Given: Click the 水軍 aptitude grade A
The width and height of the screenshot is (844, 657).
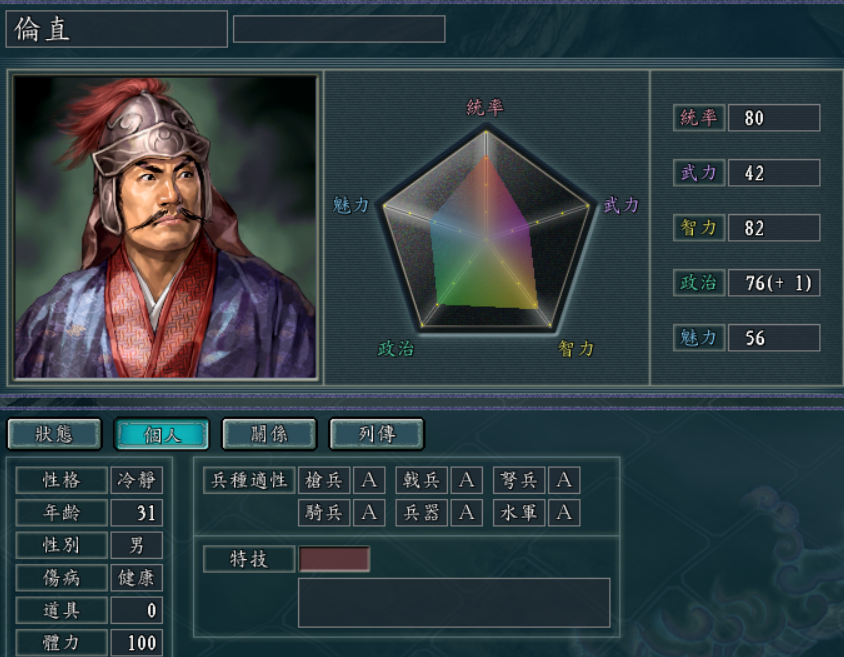Looking at the screenshot, I should [564, 512].
